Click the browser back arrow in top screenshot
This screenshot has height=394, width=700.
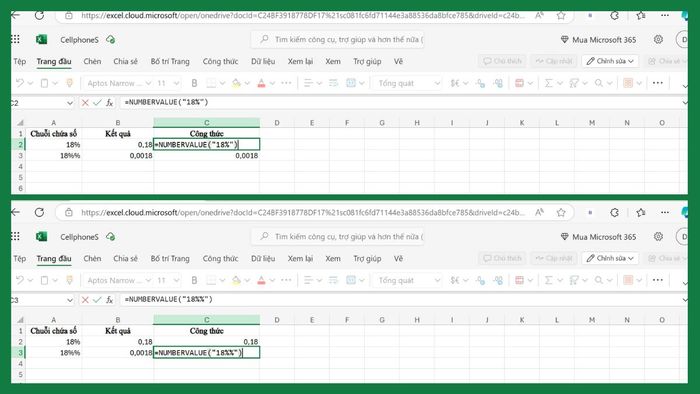[16, 15]
